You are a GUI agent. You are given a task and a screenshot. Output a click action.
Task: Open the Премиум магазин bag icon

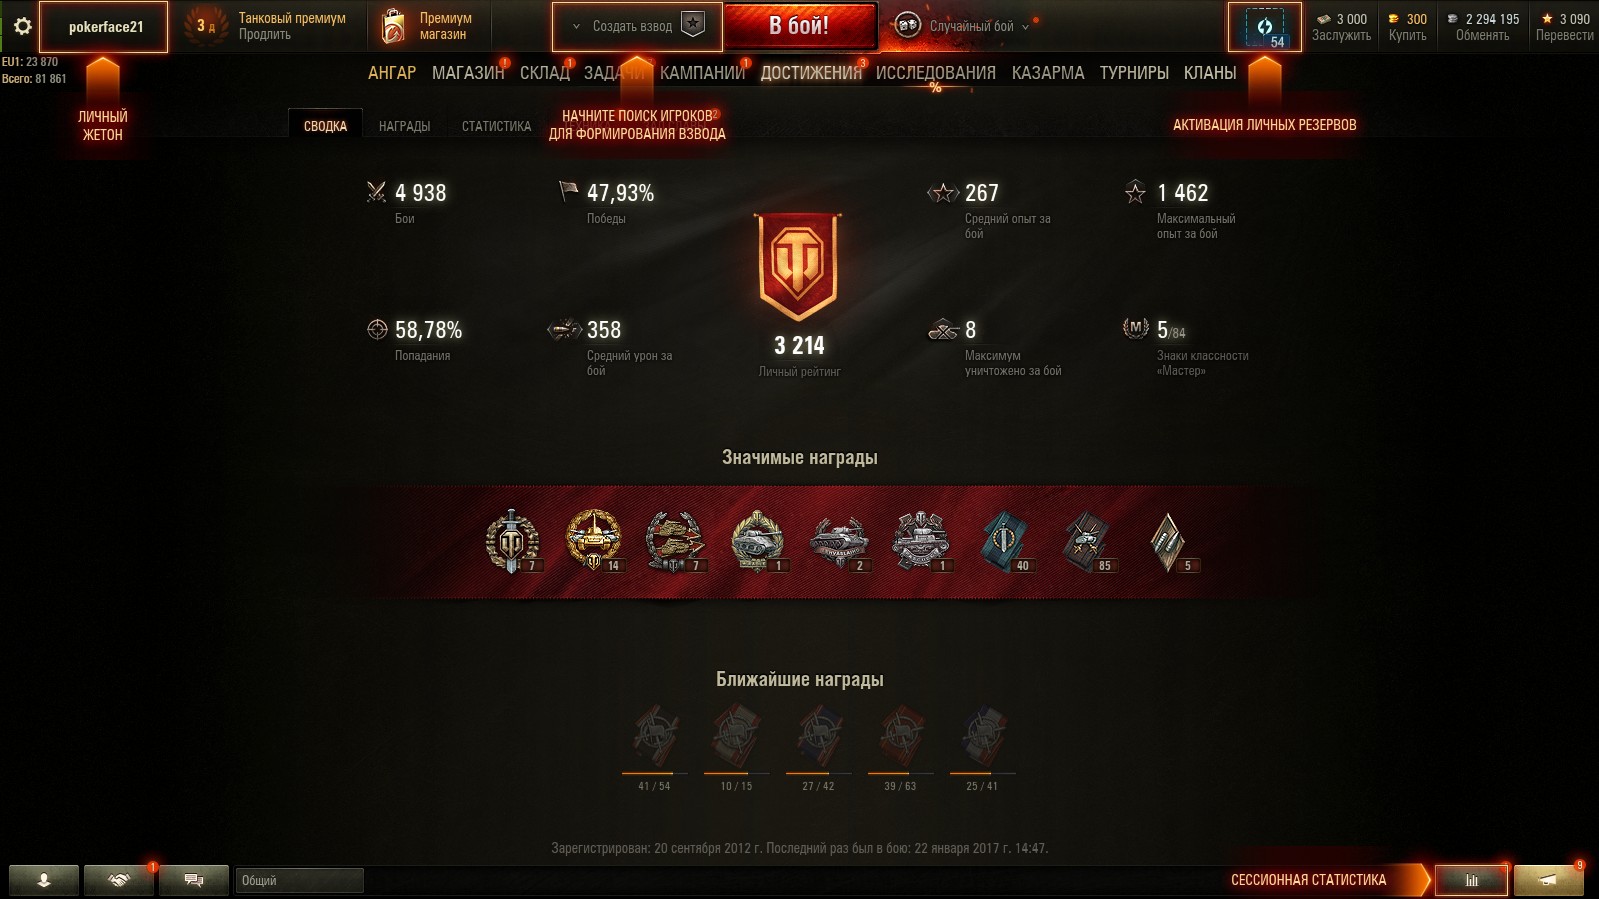394,27
